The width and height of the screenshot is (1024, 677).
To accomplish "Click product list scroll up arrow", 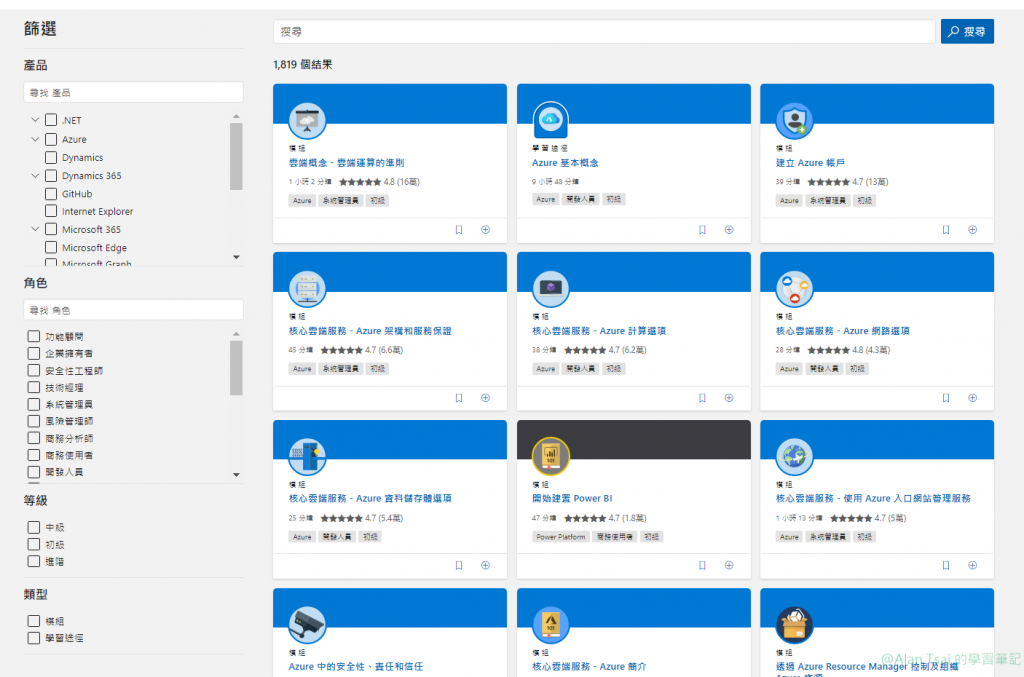I will [x=236, y=116].
